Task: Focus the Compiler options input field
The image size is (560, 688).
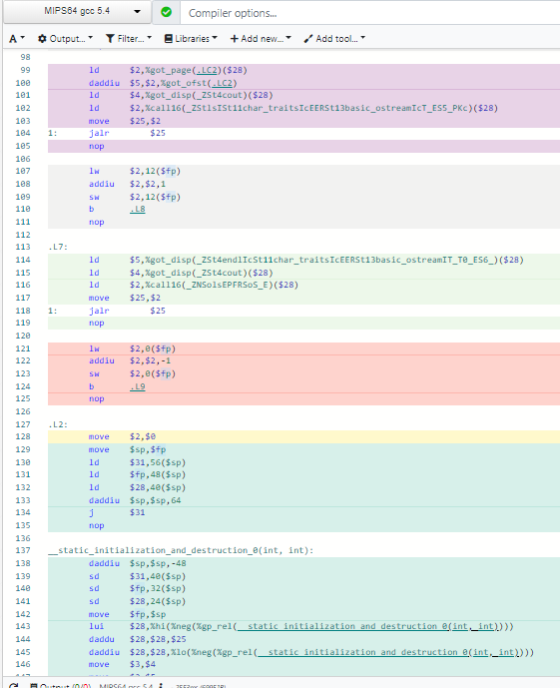Action: tap(370, 13)
